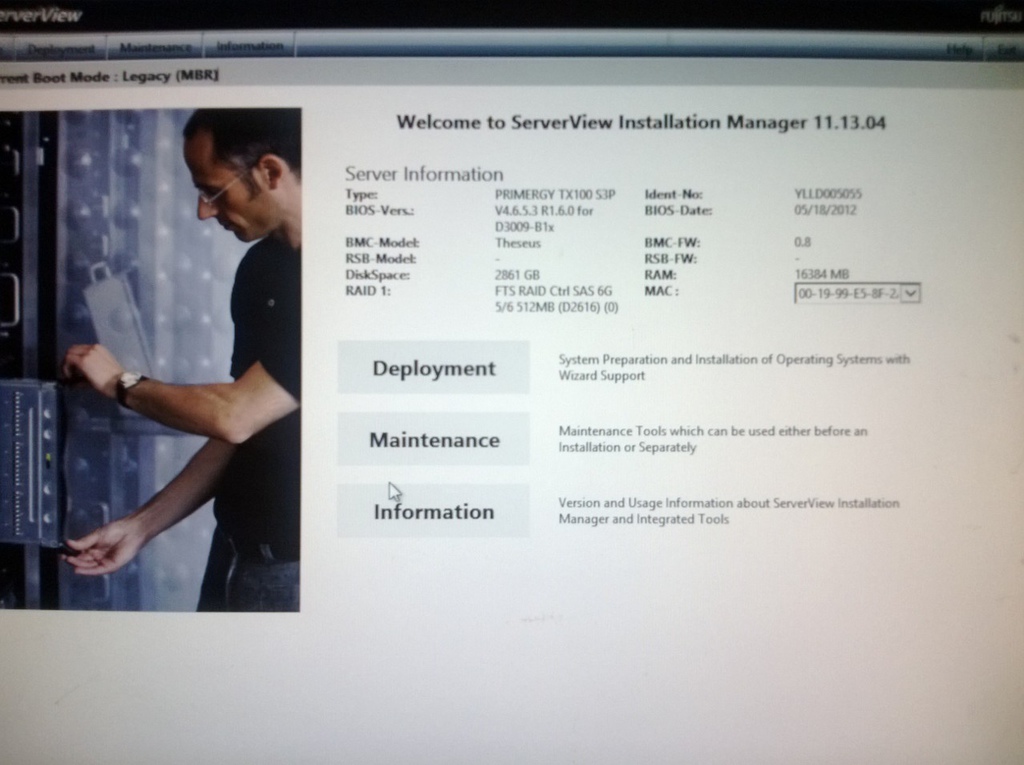1024x765 pixels.
Task: Click the large Deployment button
Action: coord(434,368)
